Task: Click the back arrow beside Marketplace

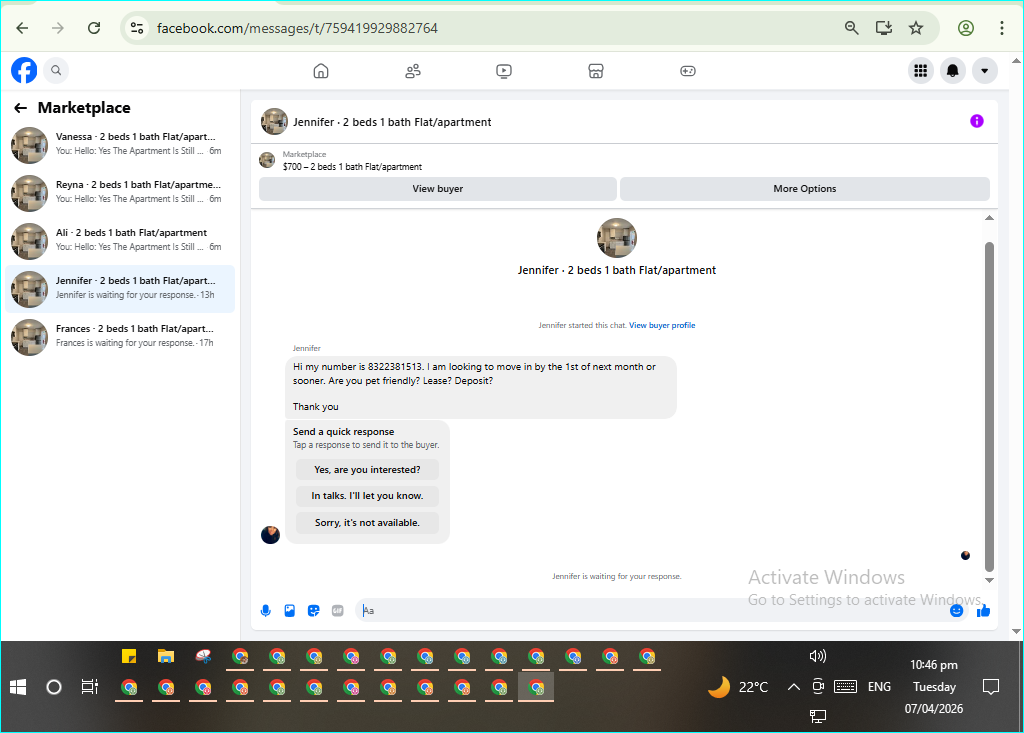Action: (21, 108)
